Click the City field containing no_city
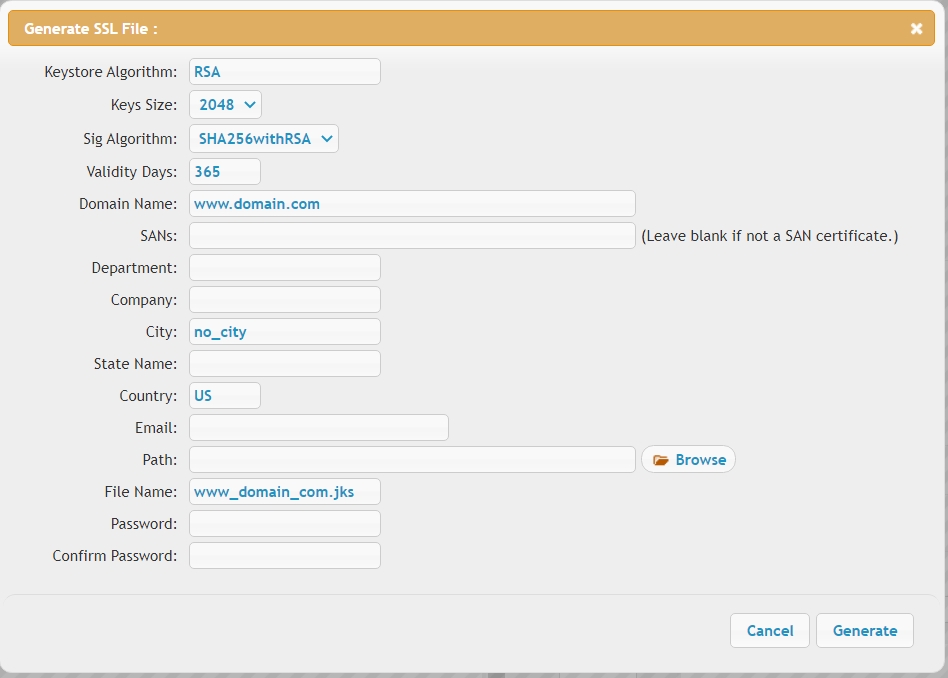 pyautogui.click(x=285, y=331)
